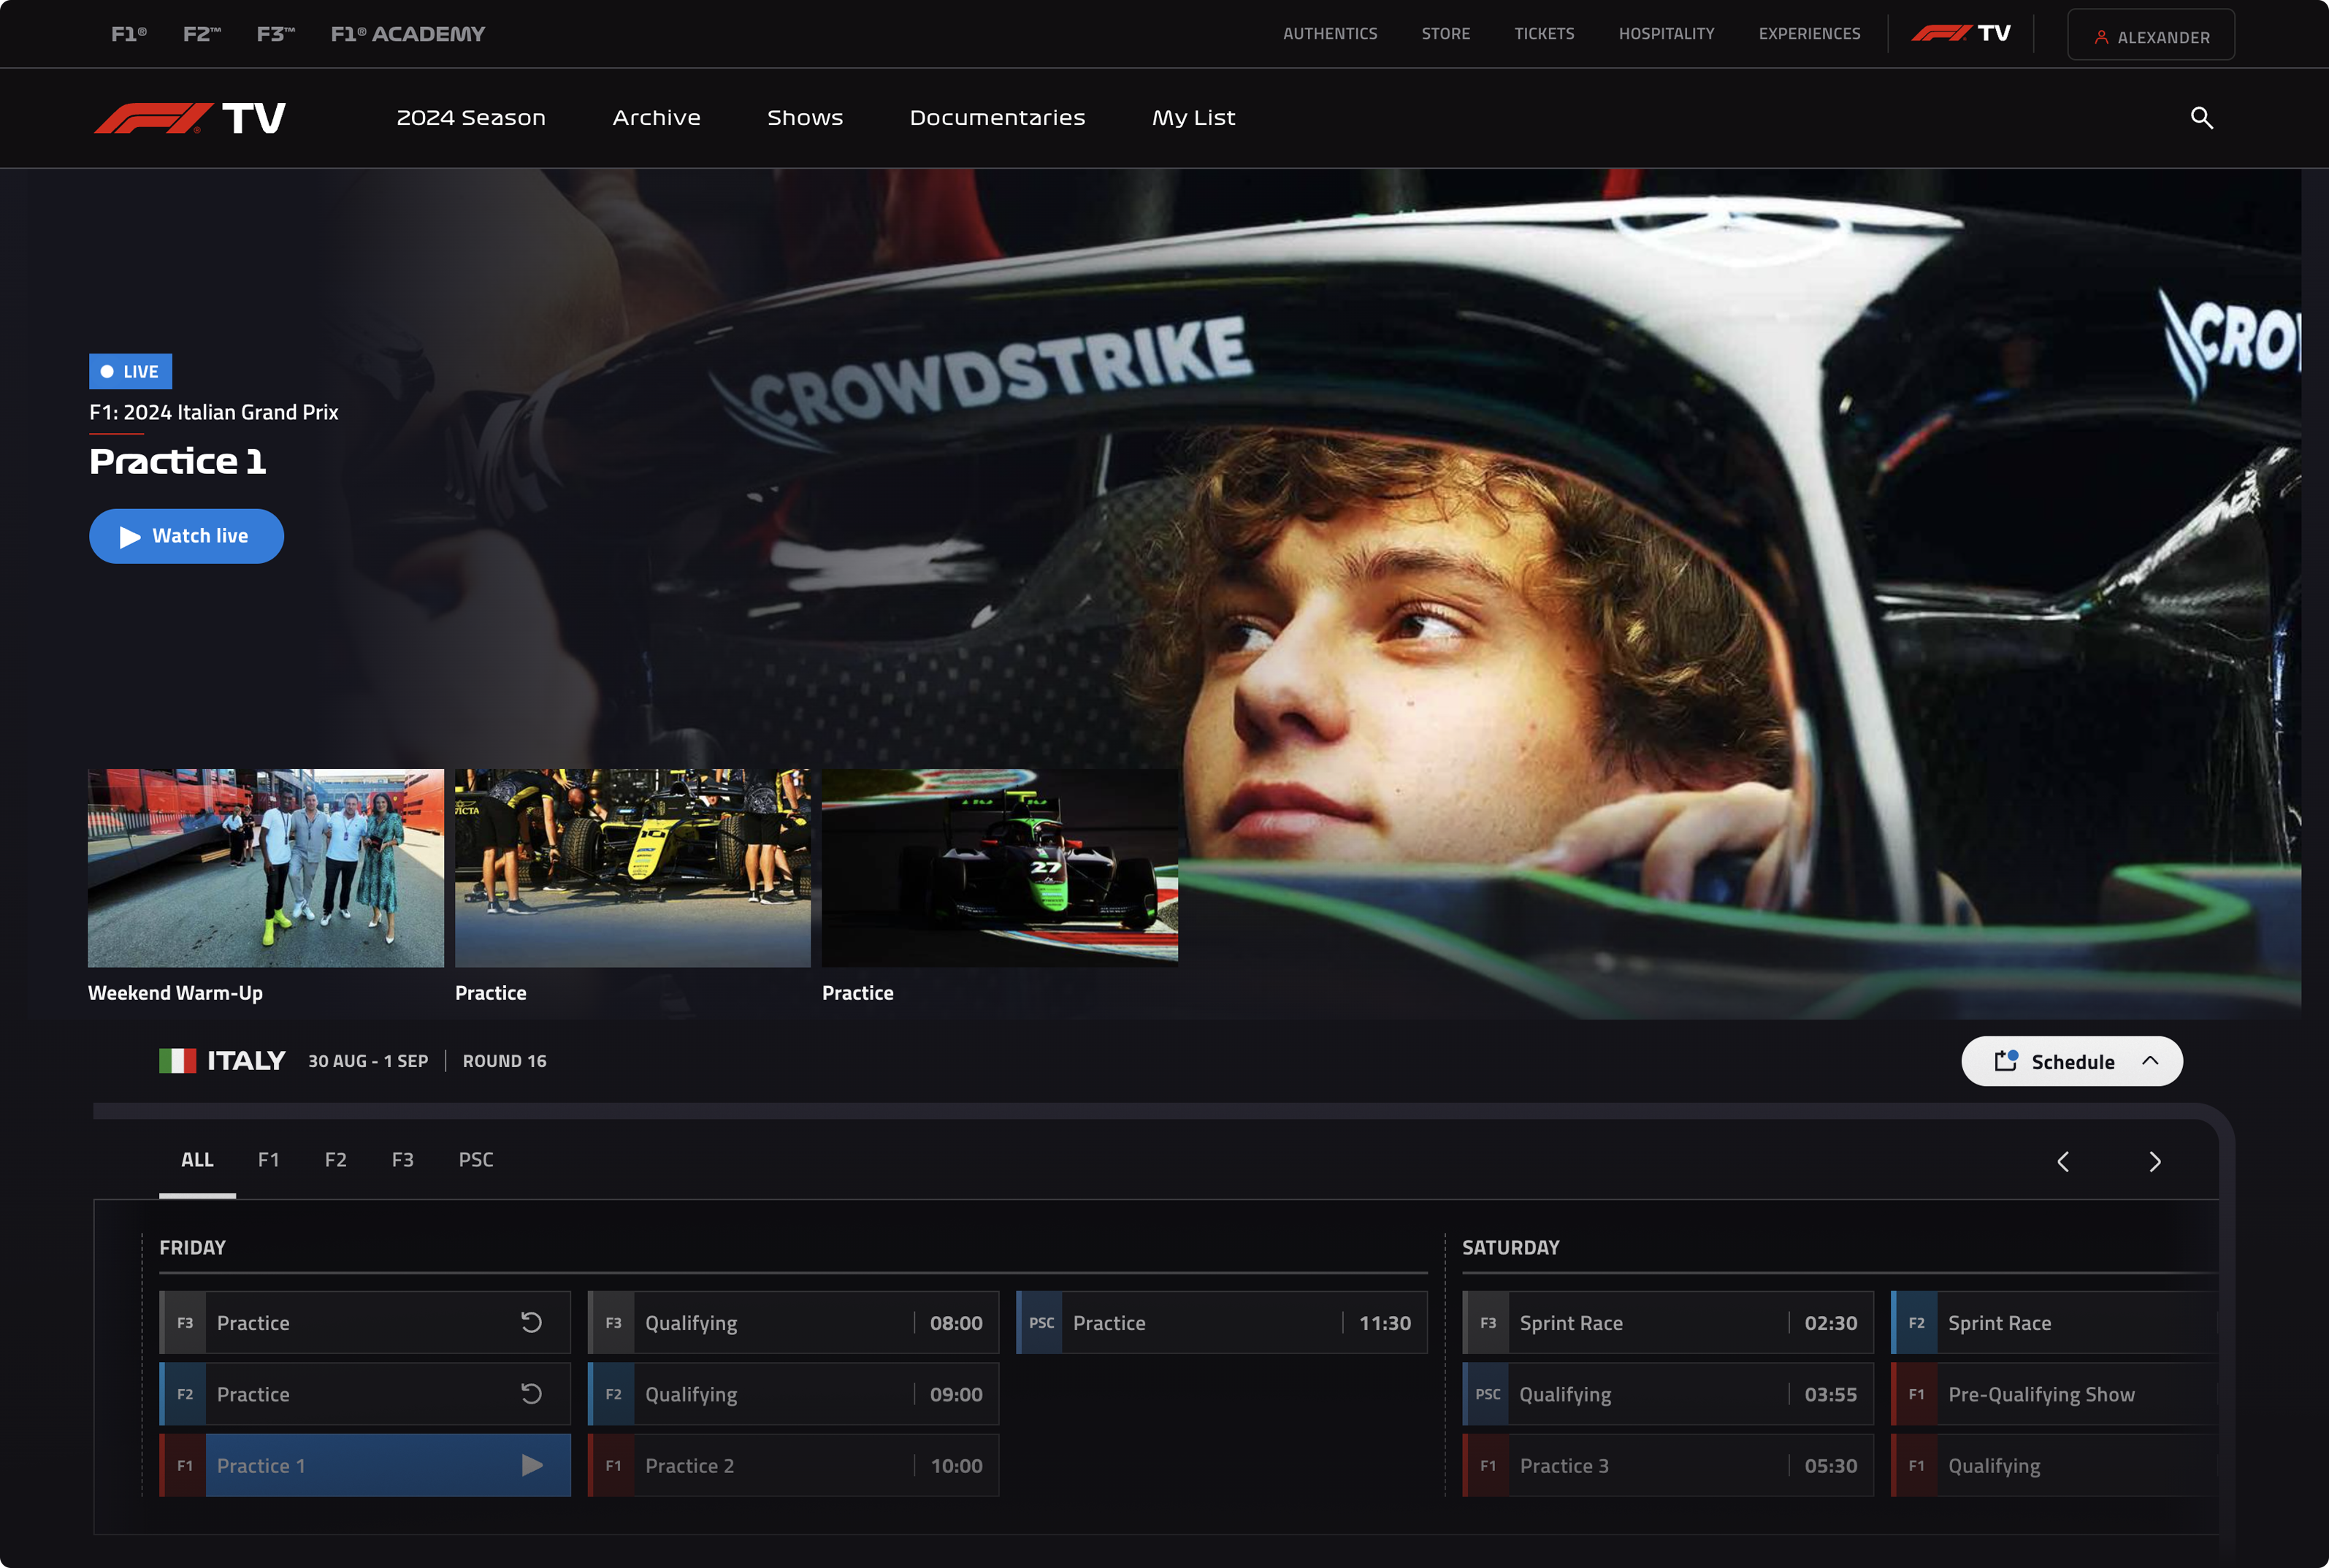Image resolution: width=2329 pixels, height=1568 pixels.
Task: Open the Store link
Action: (1446, 34)
